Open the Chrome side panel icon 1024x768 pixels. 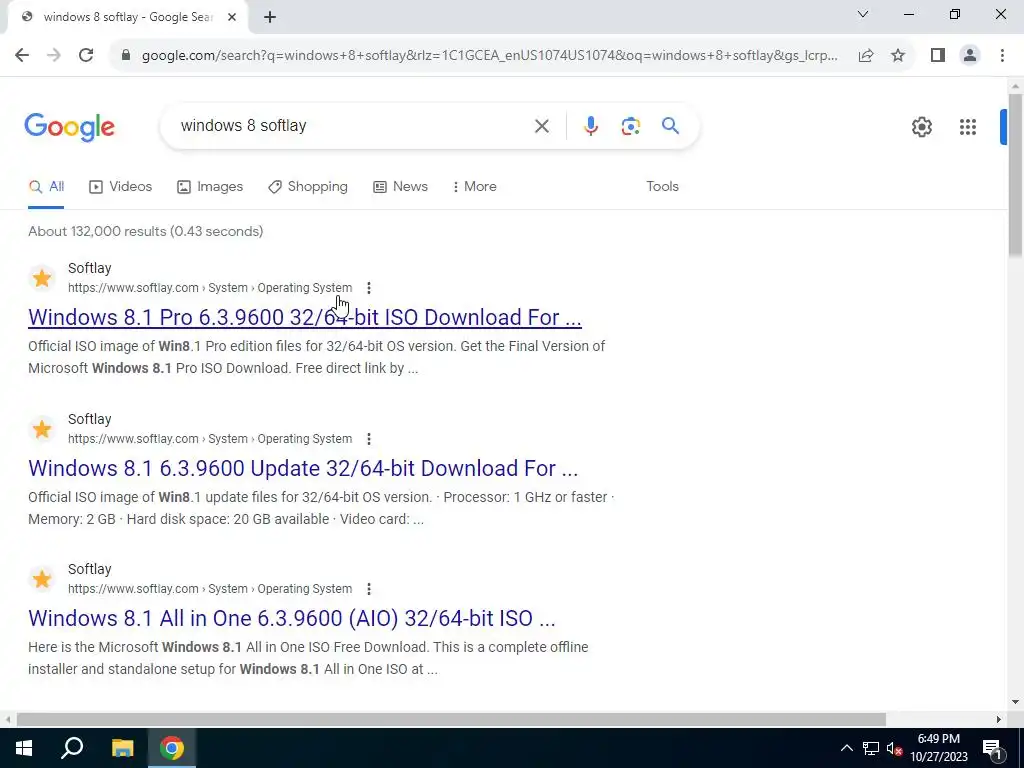click(938, 56)
